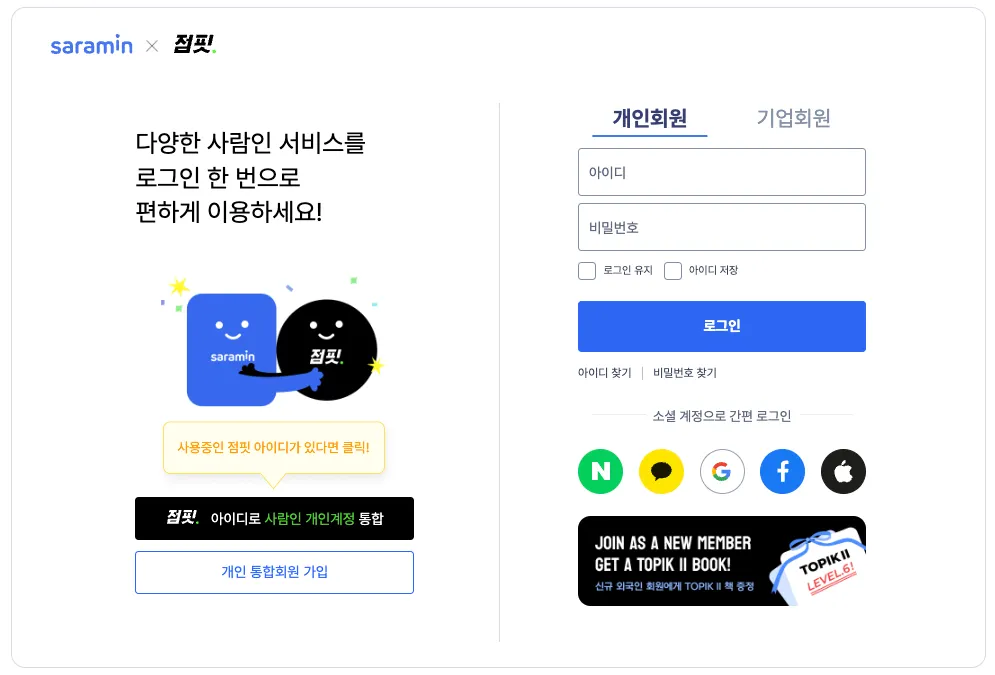Click the black 점핏 아이디로 계정 통합 button
Screen dimensions: 995x675
(x=274, y=518)
